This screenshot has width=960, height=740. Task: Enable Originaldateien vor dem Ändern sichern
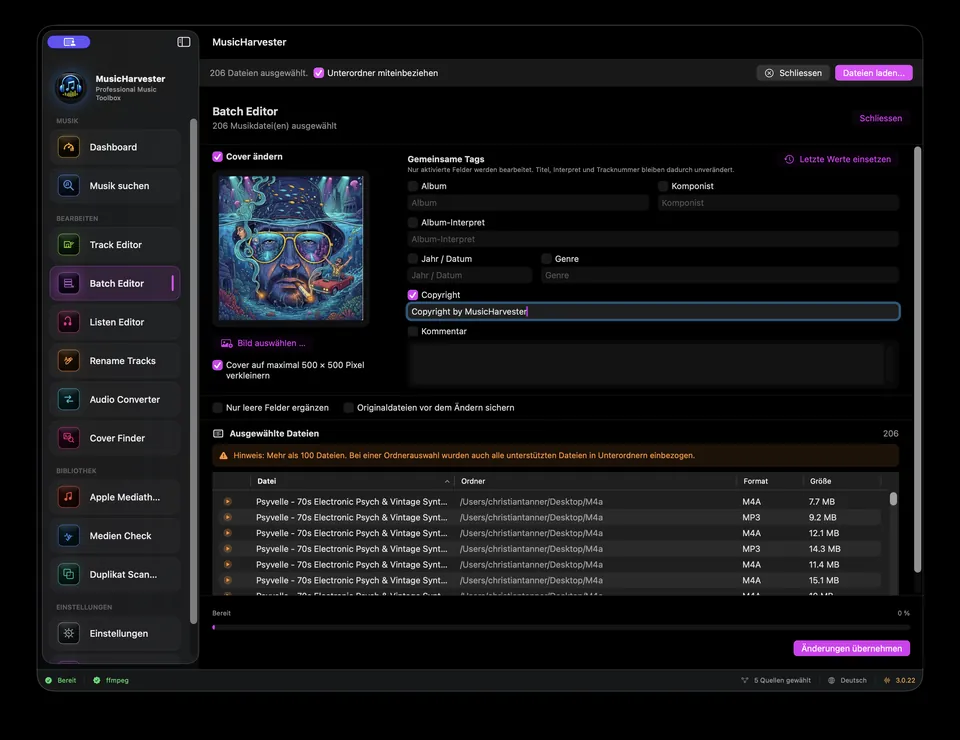348,408
